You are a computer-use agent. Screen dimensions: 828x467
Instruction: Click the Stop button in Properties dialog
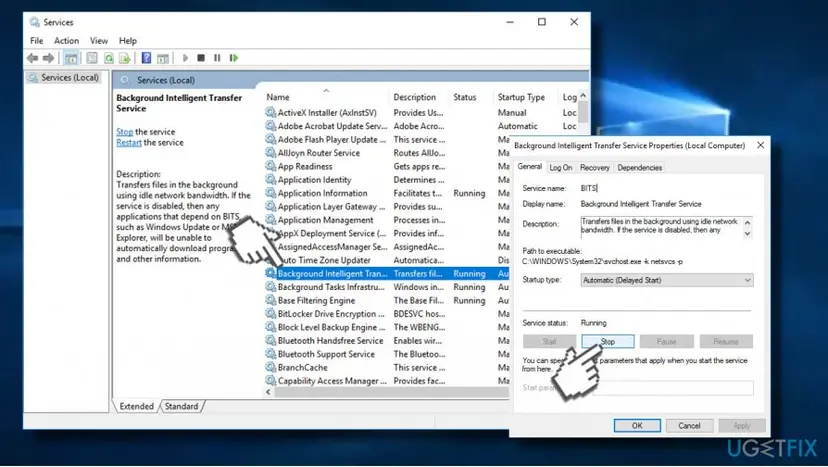pyautogui.click(x=608, y=342)
